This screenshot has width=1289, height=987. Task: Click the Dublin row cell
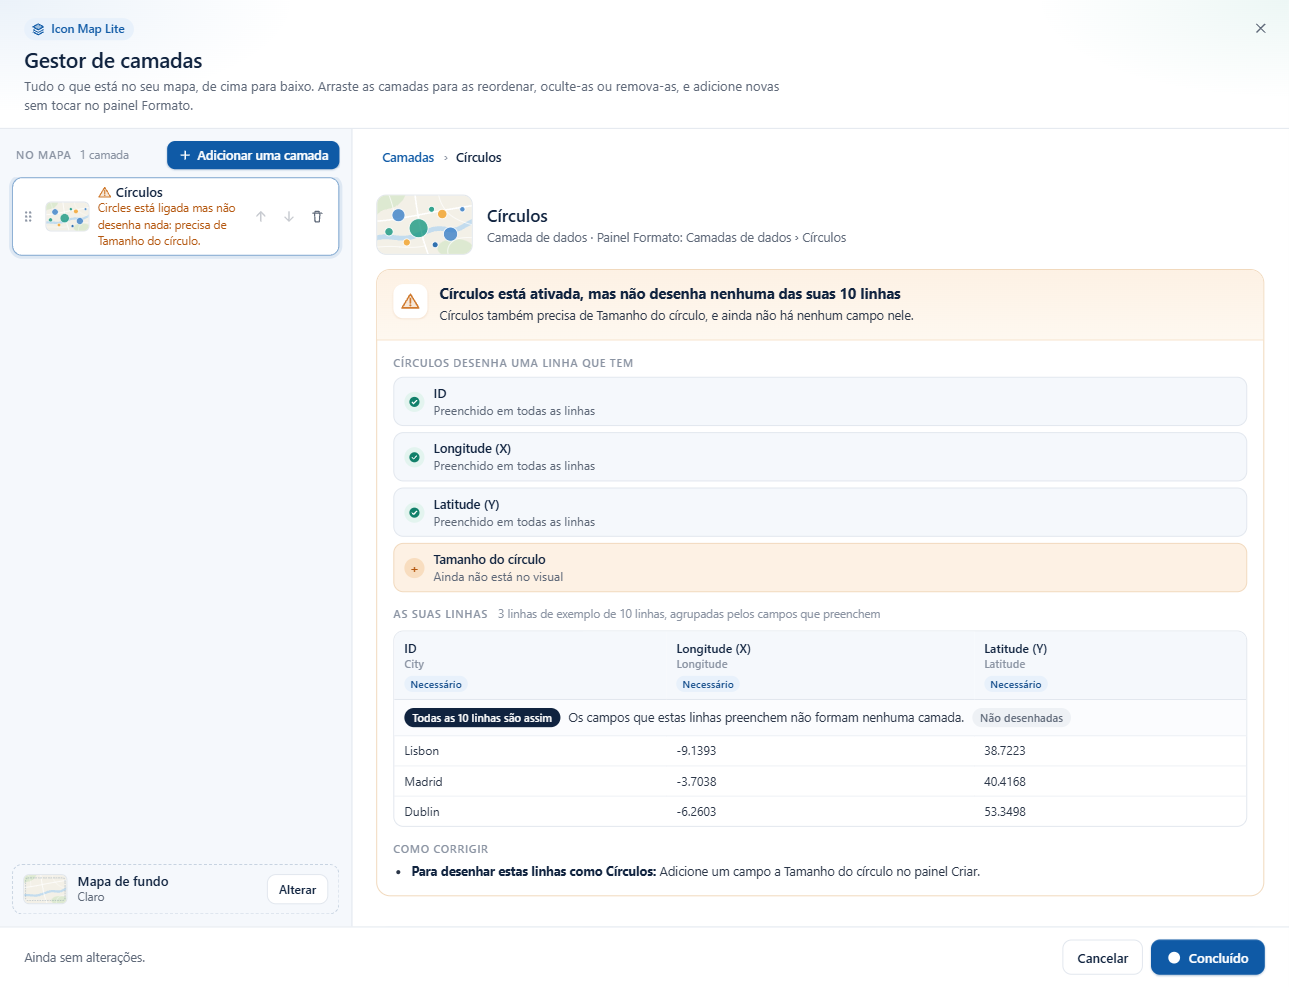422,812
